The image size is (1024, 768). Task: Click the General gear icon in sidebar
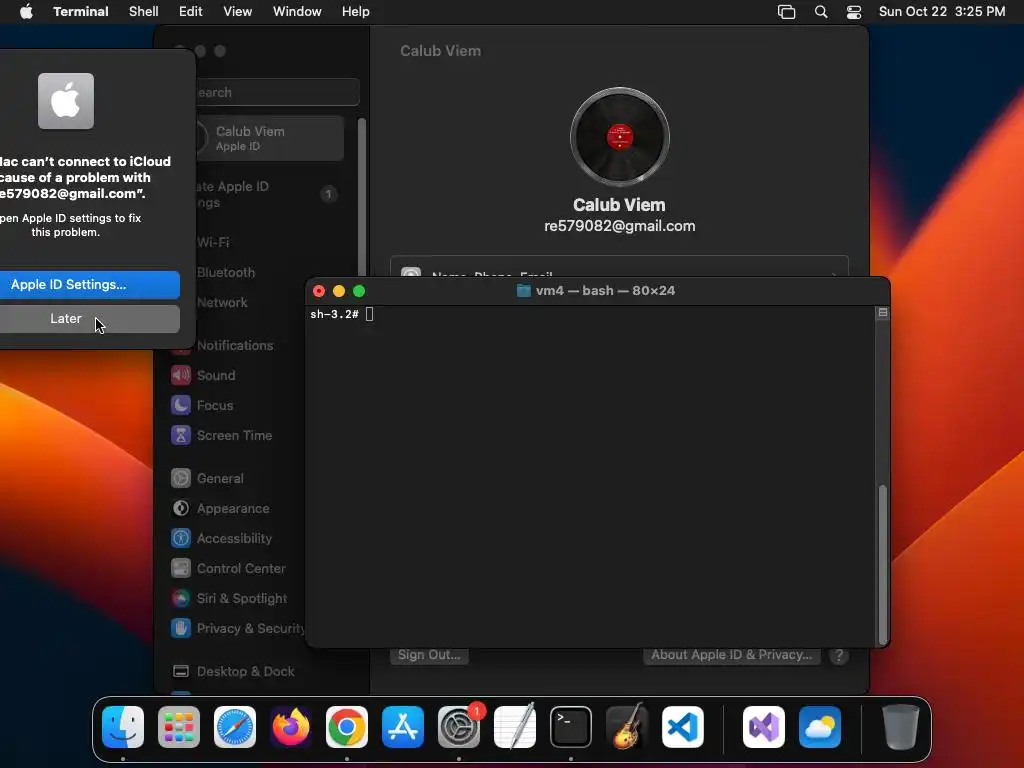(181, 478)
